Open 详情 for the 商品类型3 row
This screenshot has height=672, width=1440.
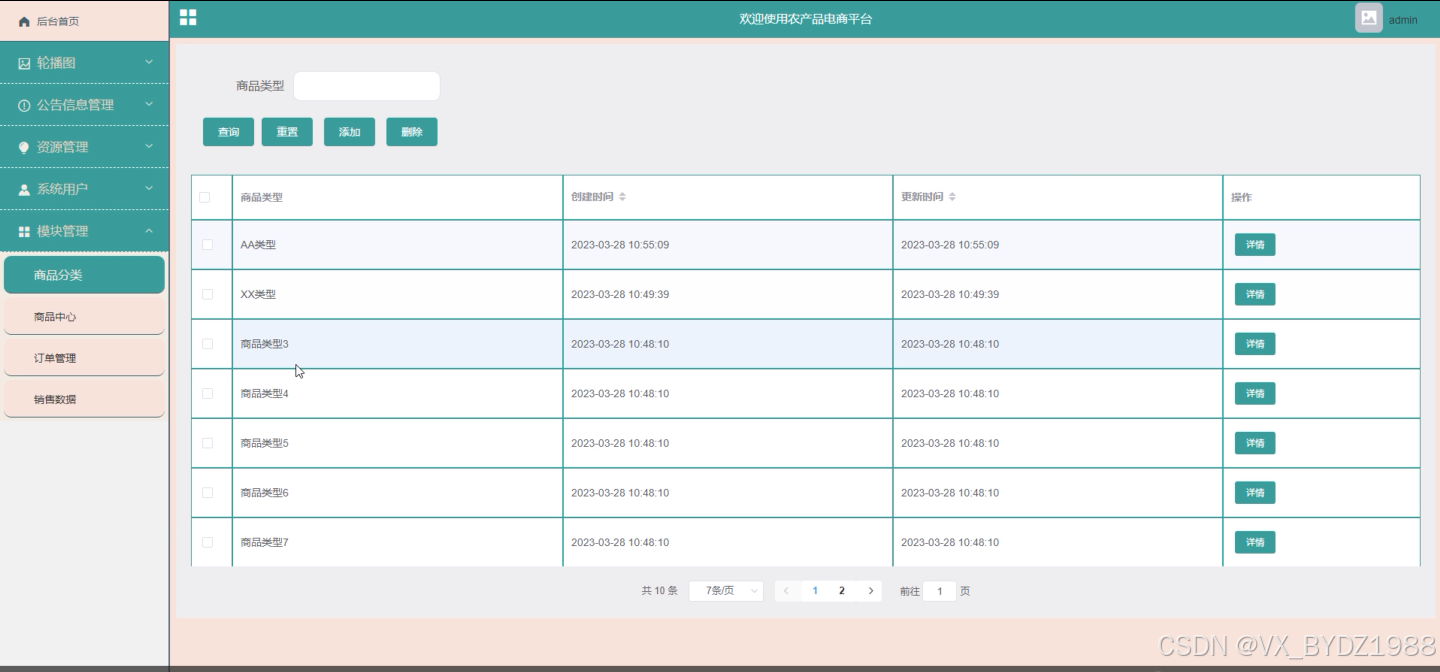(x=1255, y=344)
